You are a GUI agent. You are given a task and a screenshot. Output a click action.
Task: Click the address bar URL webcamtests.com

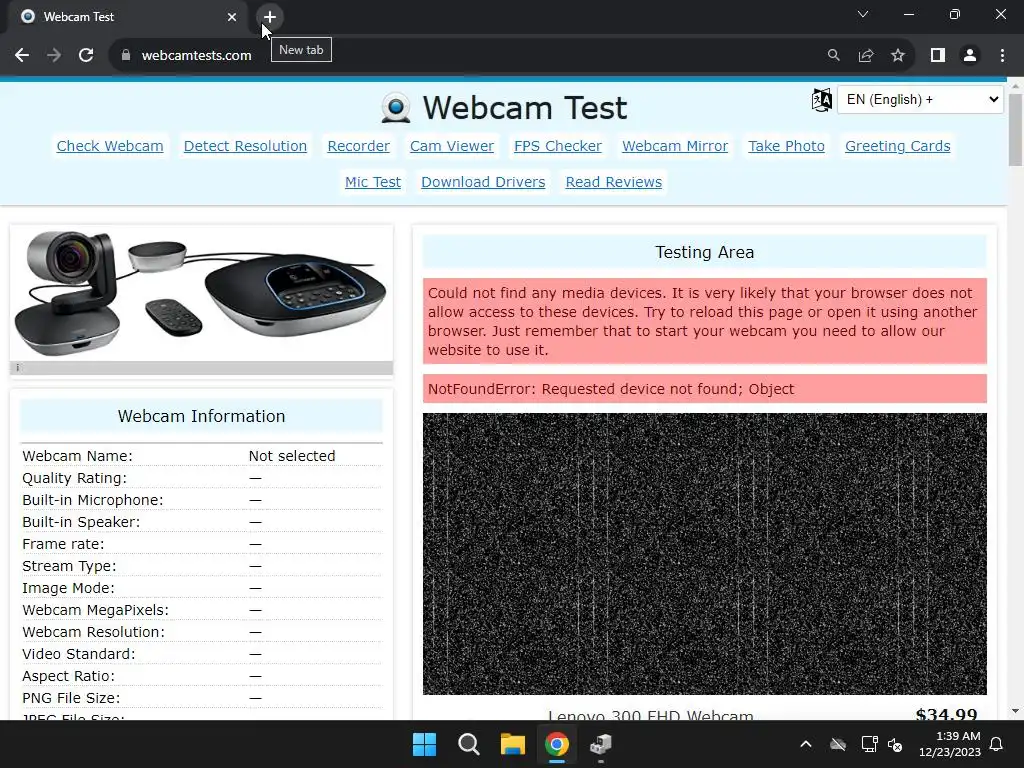(196, 56)
